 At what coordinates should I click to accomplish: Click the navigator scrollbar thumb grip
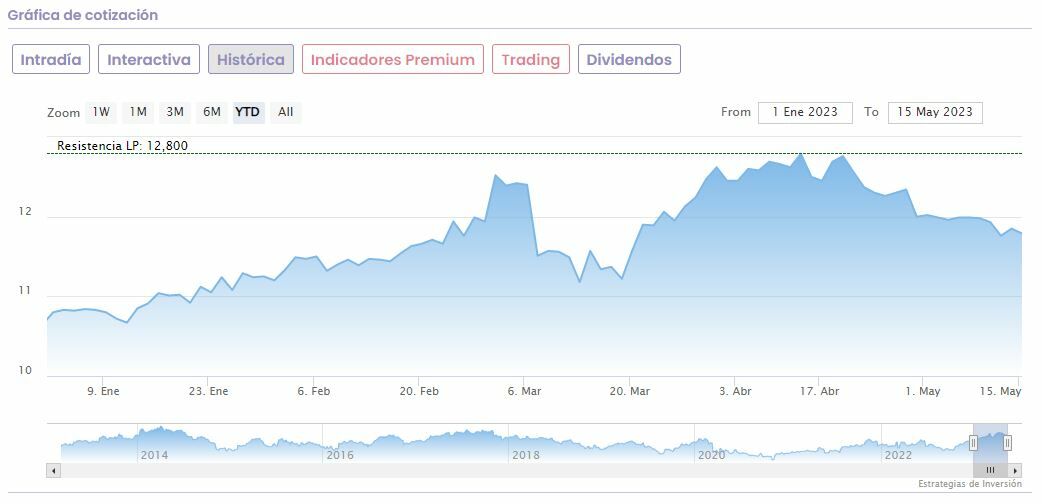pyautogui.click(x=990, y=470)
